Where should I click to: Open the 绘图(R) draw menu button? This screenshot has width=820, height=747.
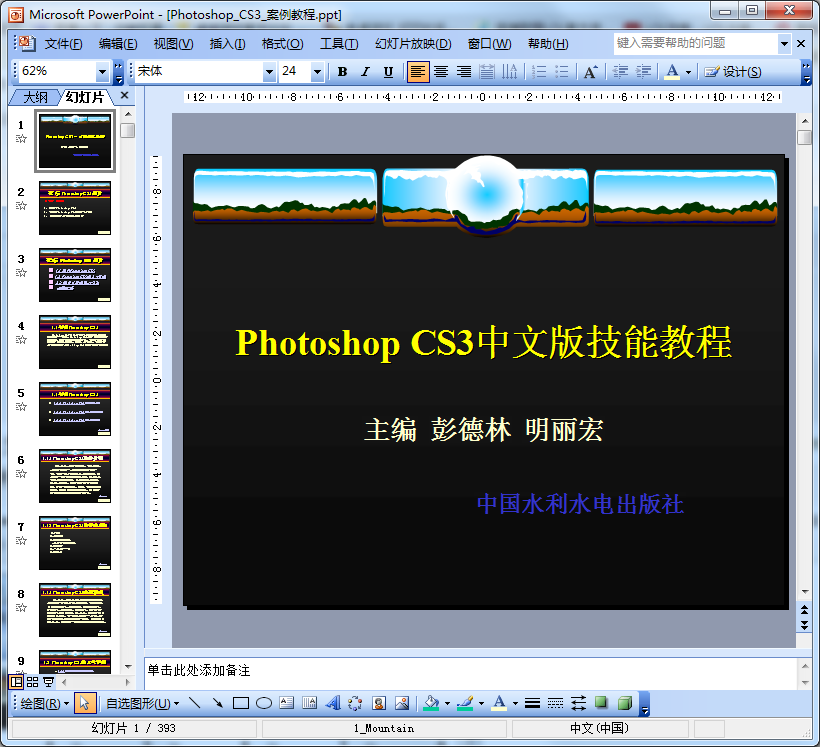[x=44, y=703]
